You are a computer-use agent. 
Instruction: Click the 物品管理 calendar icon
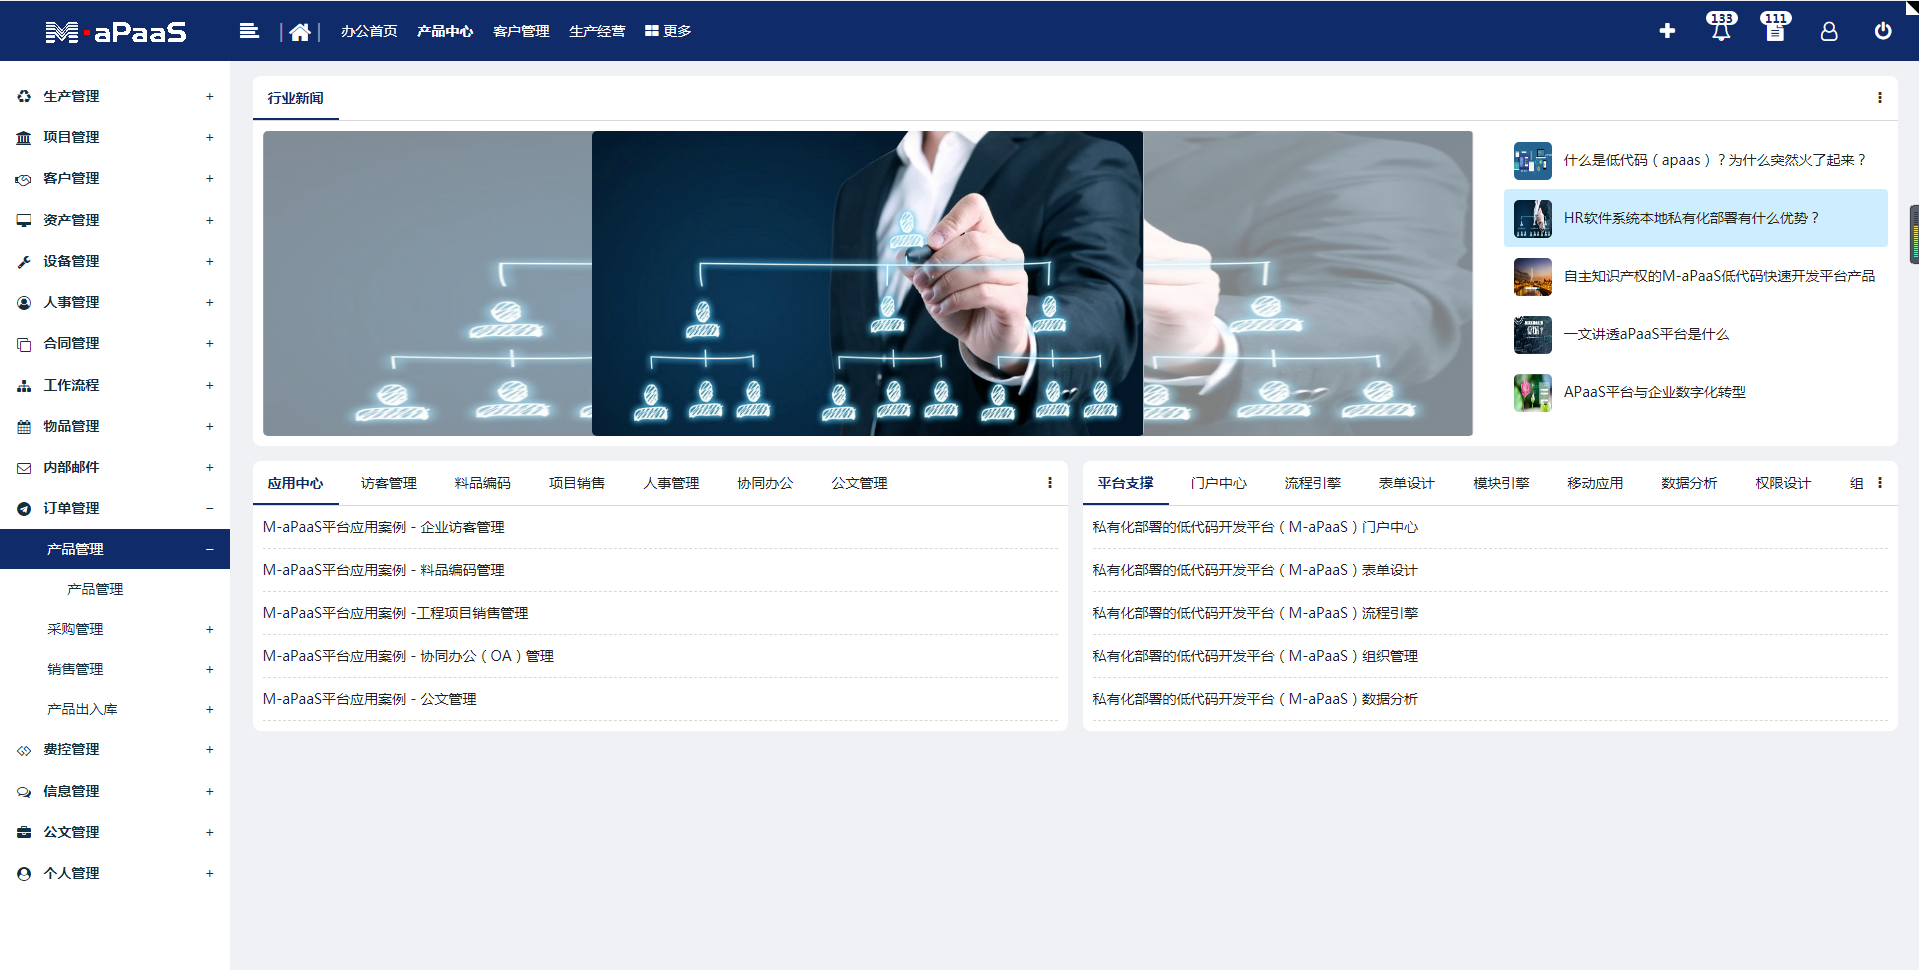(x=24, y=427)
